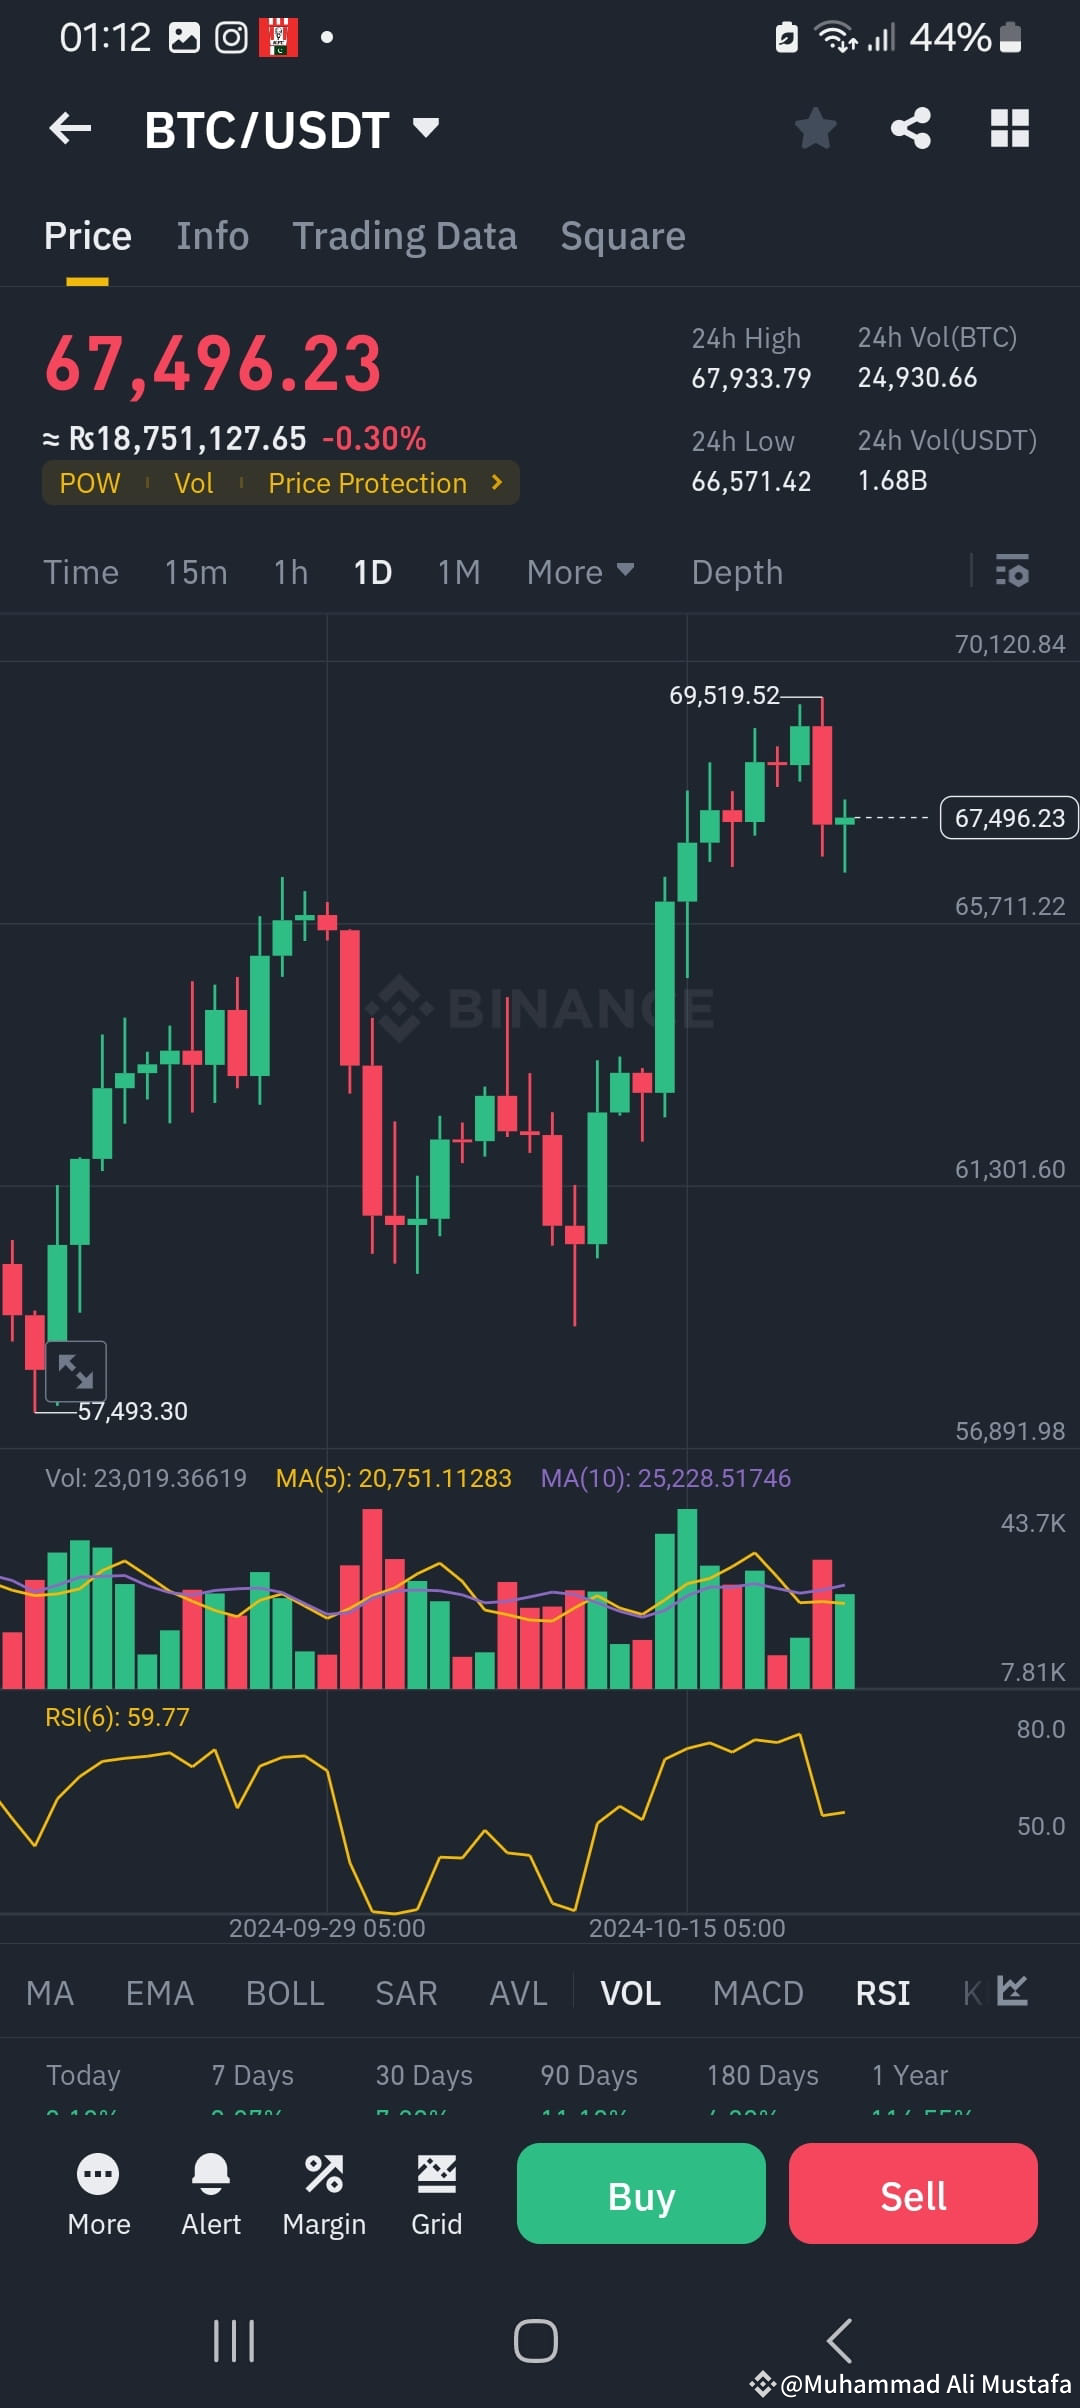Favorite the BTC/USDT pair with the star
The image size is (1080, 2408).
[815, 129]
